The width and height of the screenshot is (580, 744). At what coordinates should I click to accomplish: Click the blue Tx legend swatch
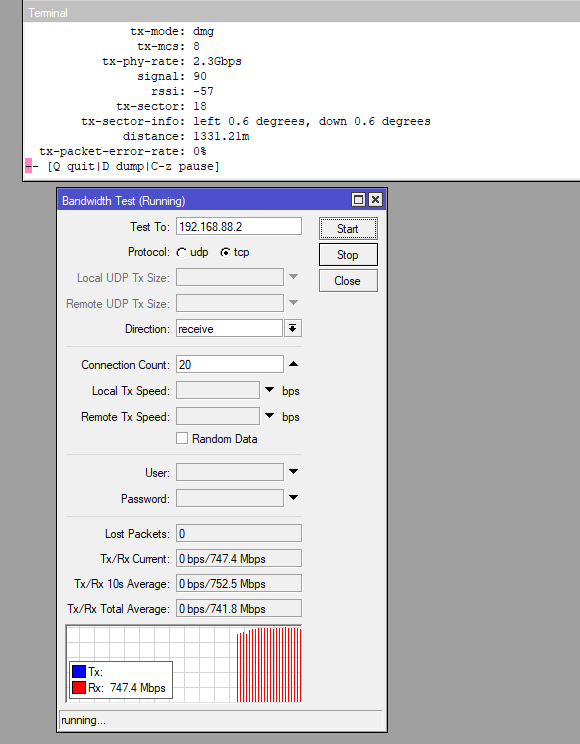point(79,671)
